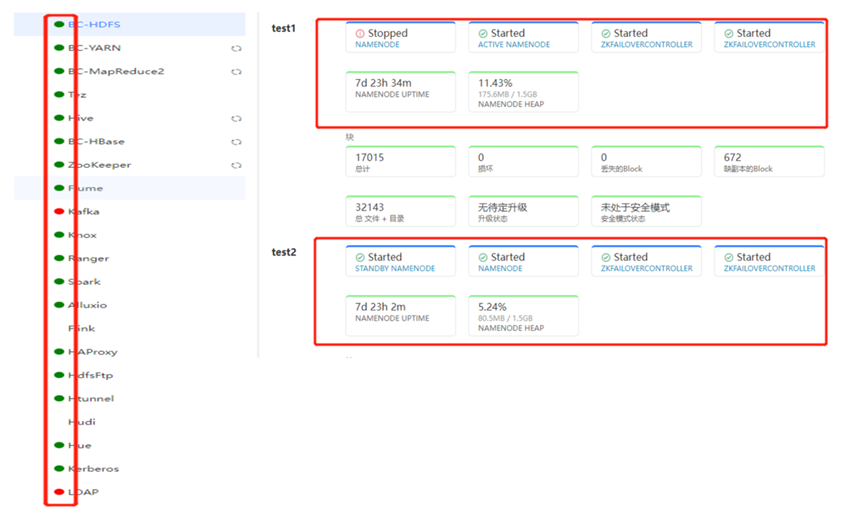The height and width of the screenshot is (518, 865).
Task: Click the 无待定升级 upgrade status card
Action: (524, 211)
